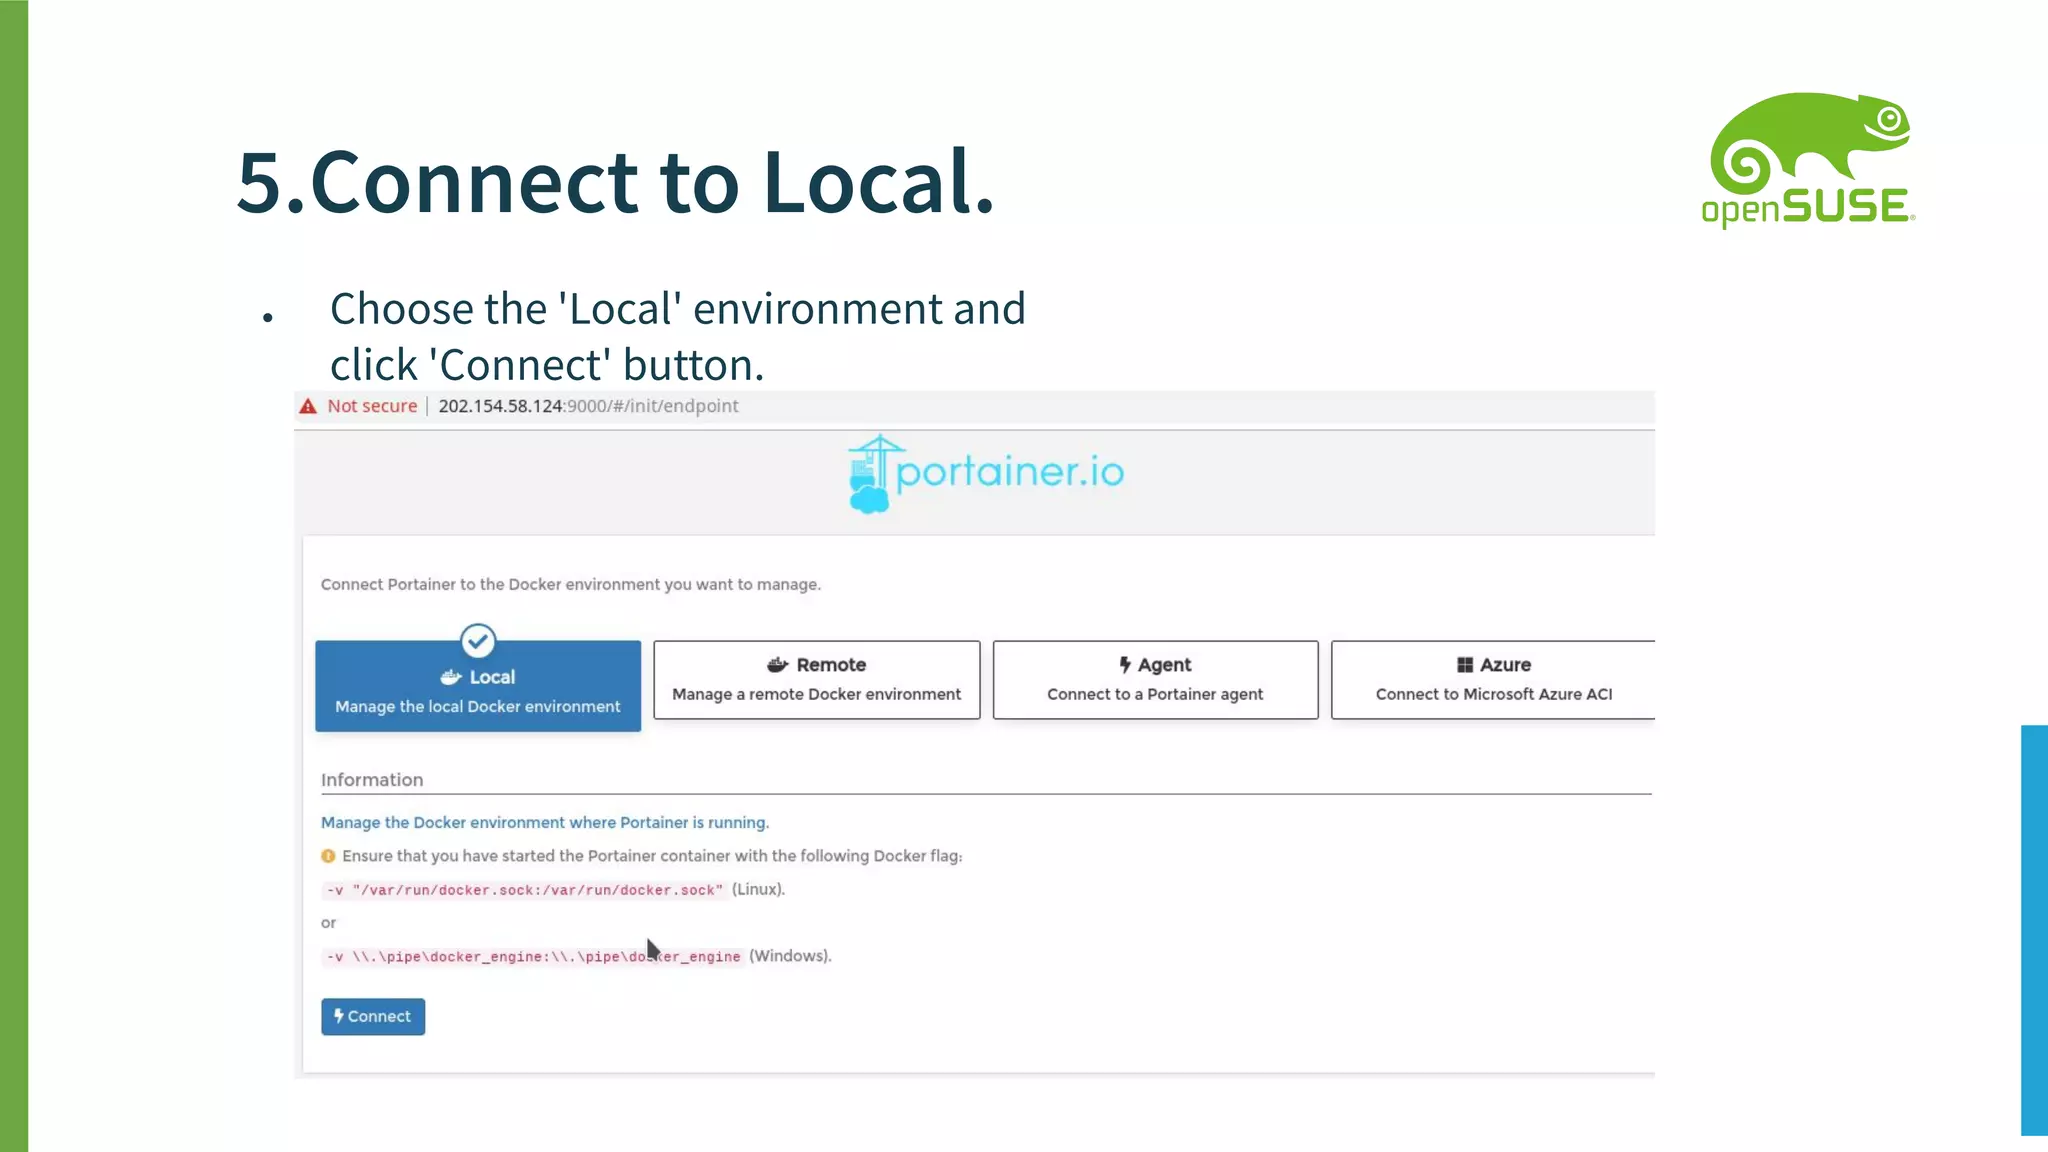
Task: Click the Connect button
Action: [x=373, y=1016]
